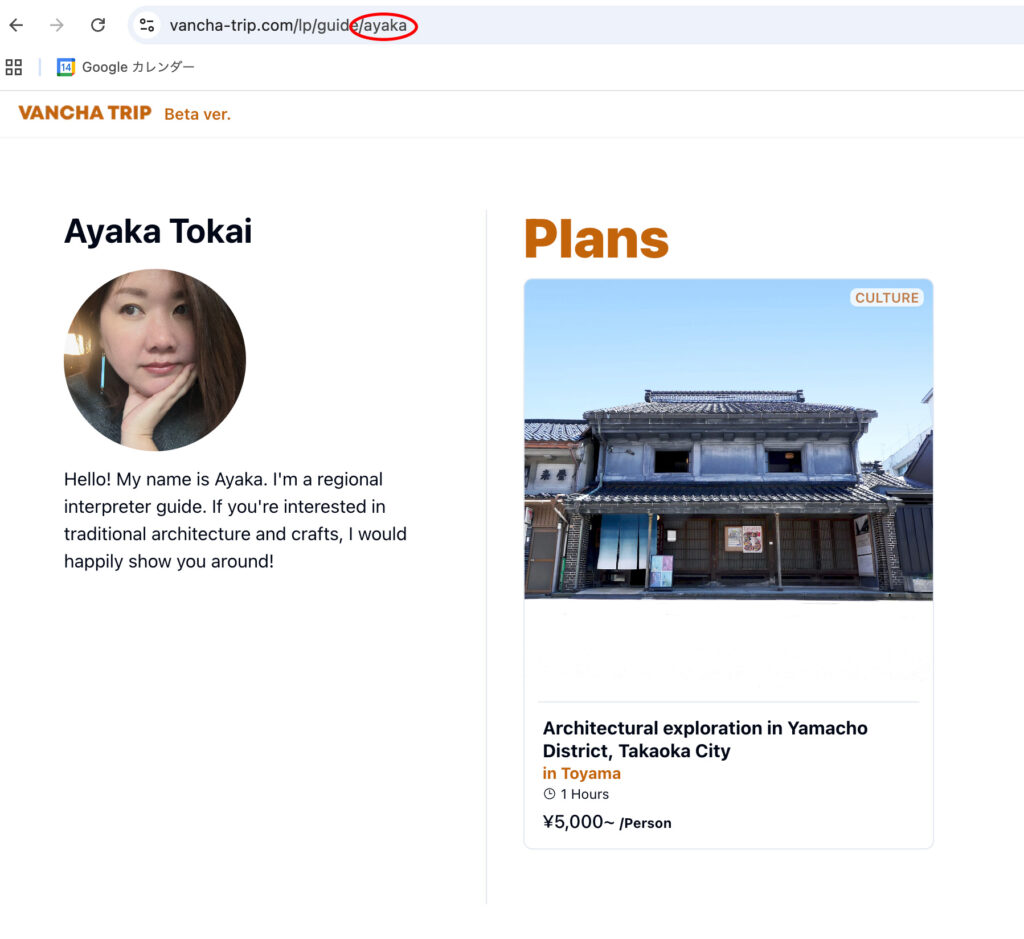1024x939 pixels.
Task: Click the VANCHA TRIP logo
Action: pos(85,113)
